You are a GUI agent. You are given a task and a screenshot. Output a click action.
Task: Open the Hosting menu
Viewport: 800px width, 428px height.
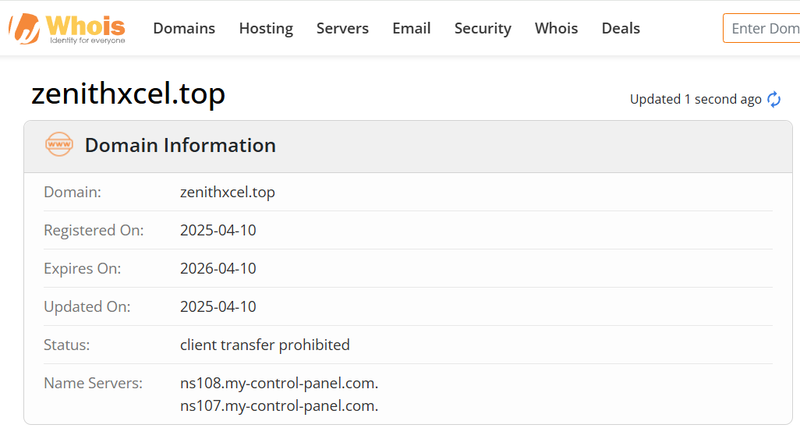[266, 29]
